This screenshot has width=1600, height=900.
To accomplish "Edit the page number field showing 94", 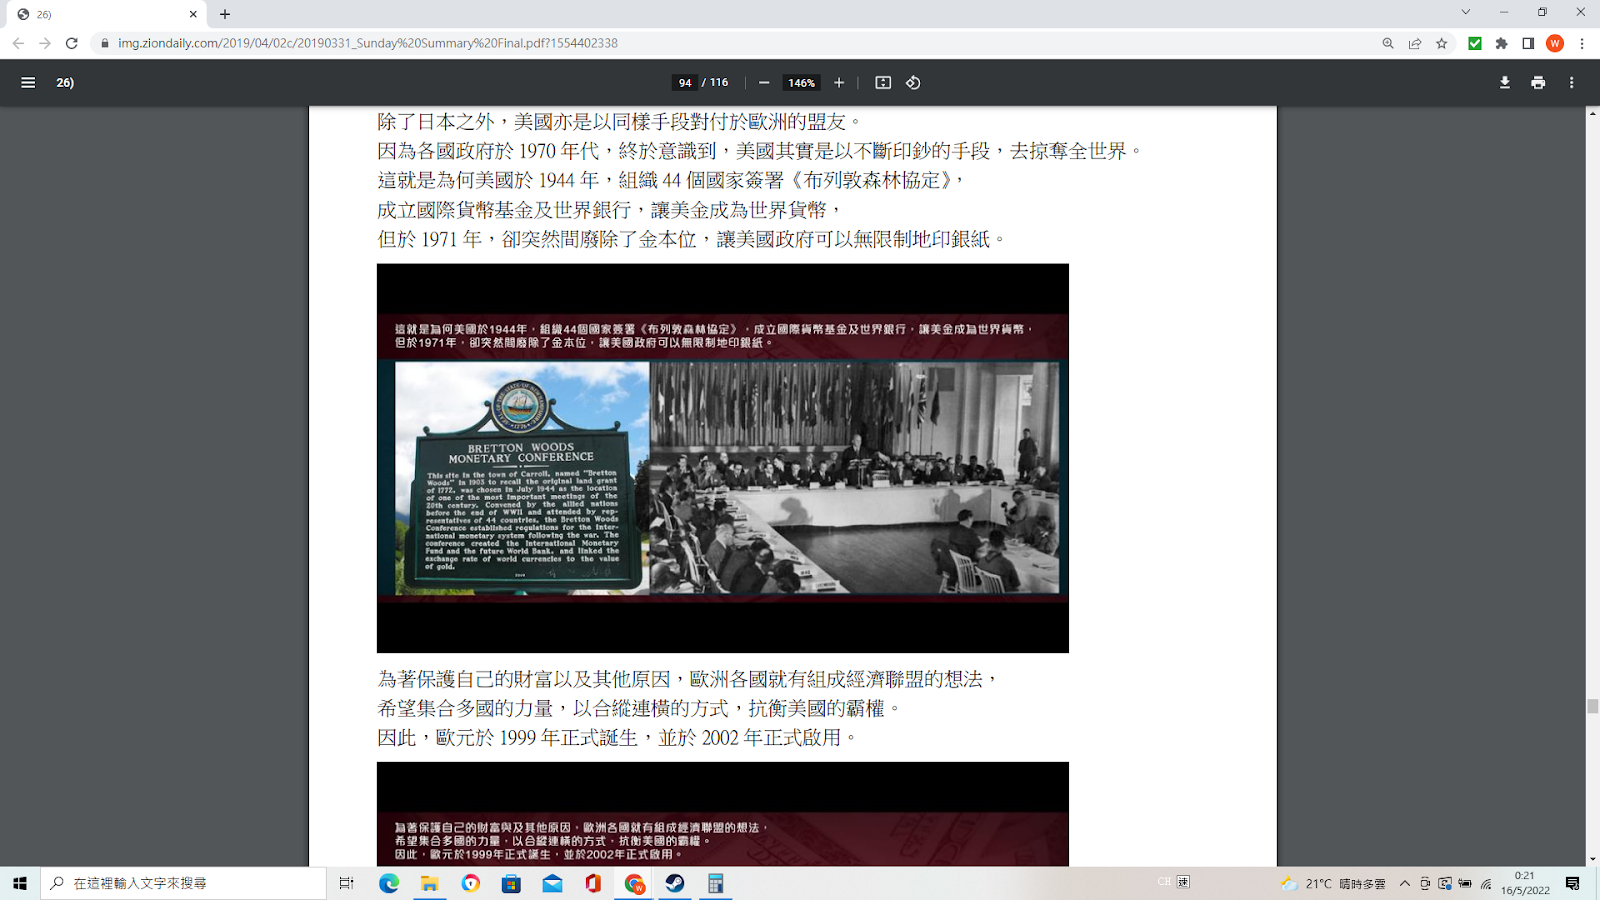I will 685,83.
